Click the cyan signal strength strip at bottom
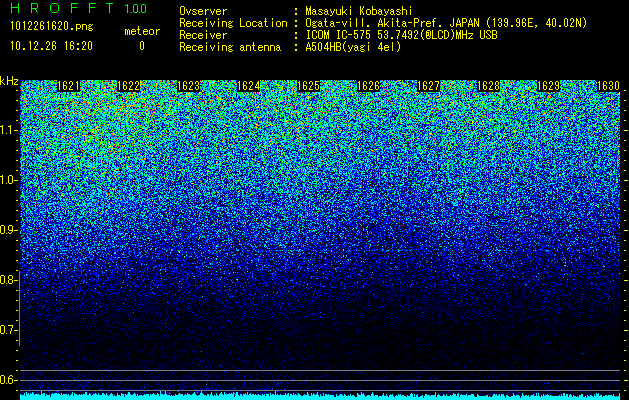Image resolution: width=629 pixels, height=400 pixels. pyautogui.click(x=320, y=396)
